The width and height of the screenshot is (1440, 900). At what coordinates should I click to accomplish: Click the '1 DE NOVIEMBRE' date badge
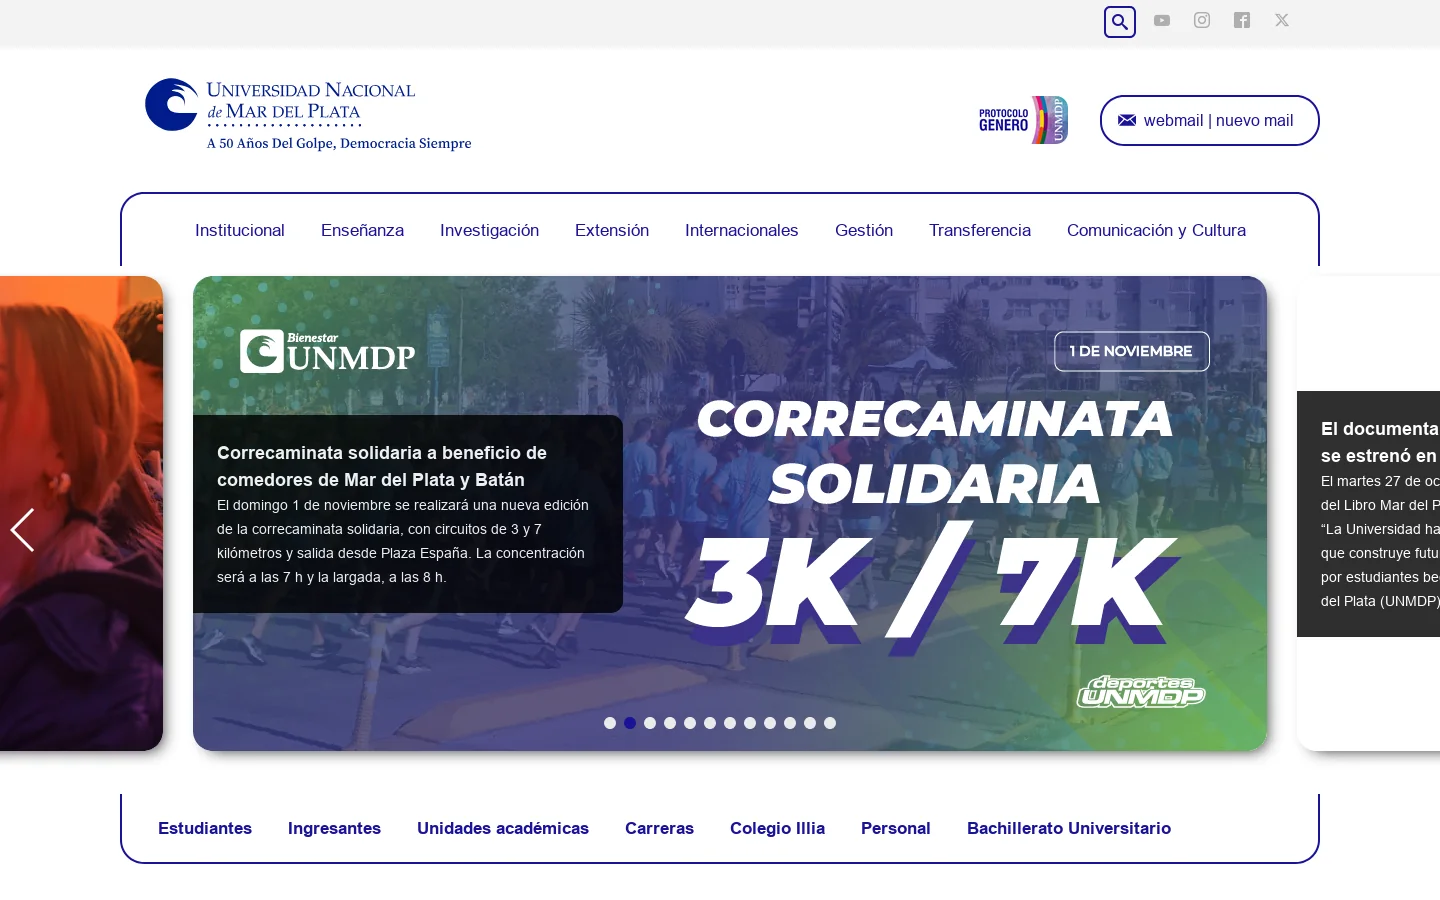(1132, 351)
